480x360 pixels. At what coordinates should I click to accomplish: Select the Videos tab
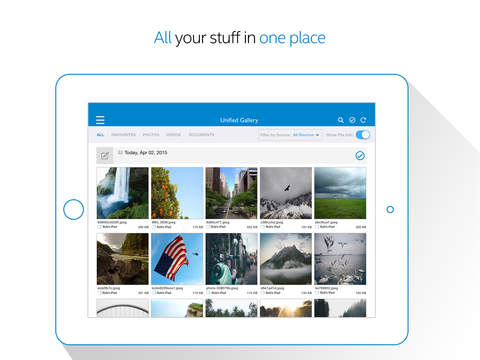(173, 135)
